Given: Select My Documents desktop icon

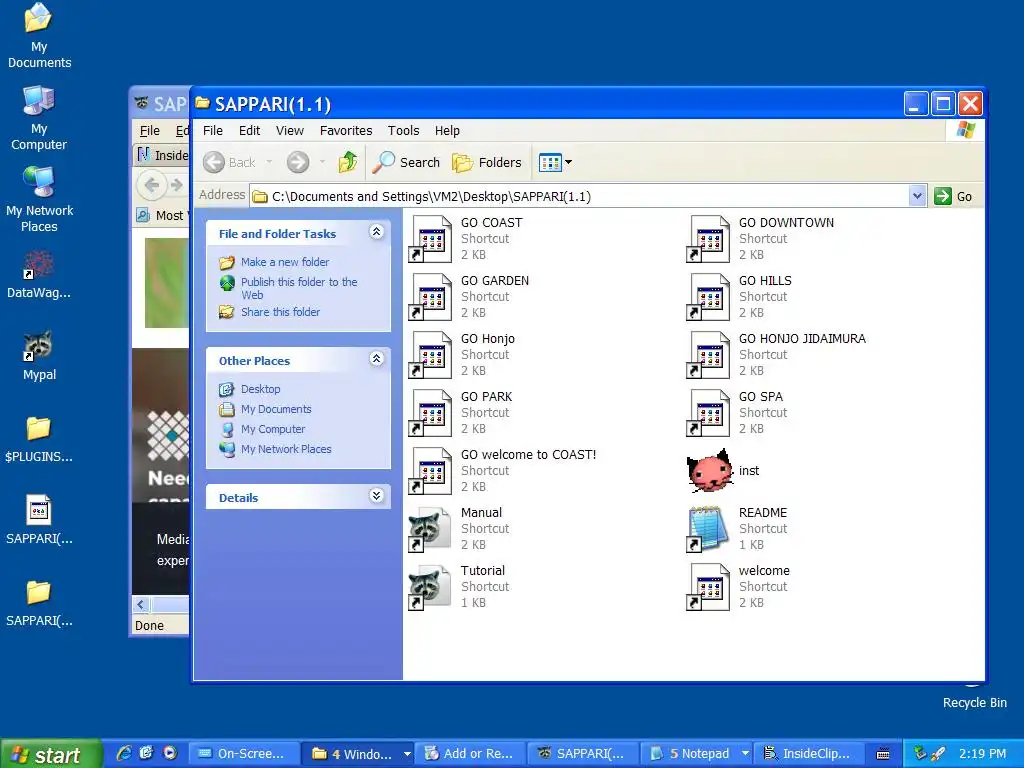Looking at the screenshot, I should click(39, 35).
